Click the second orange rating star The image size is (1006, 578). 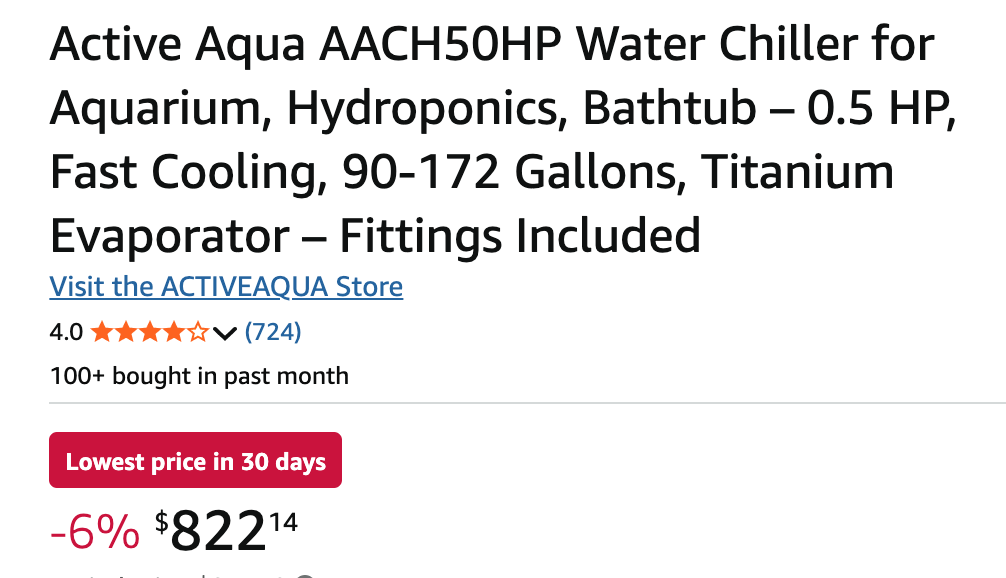pos(124,332)
